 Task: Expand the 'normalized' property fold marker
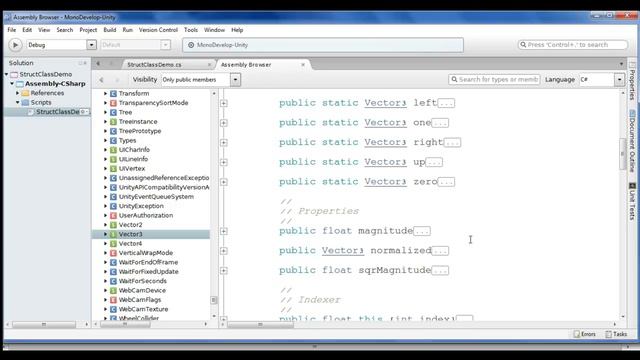224,251
